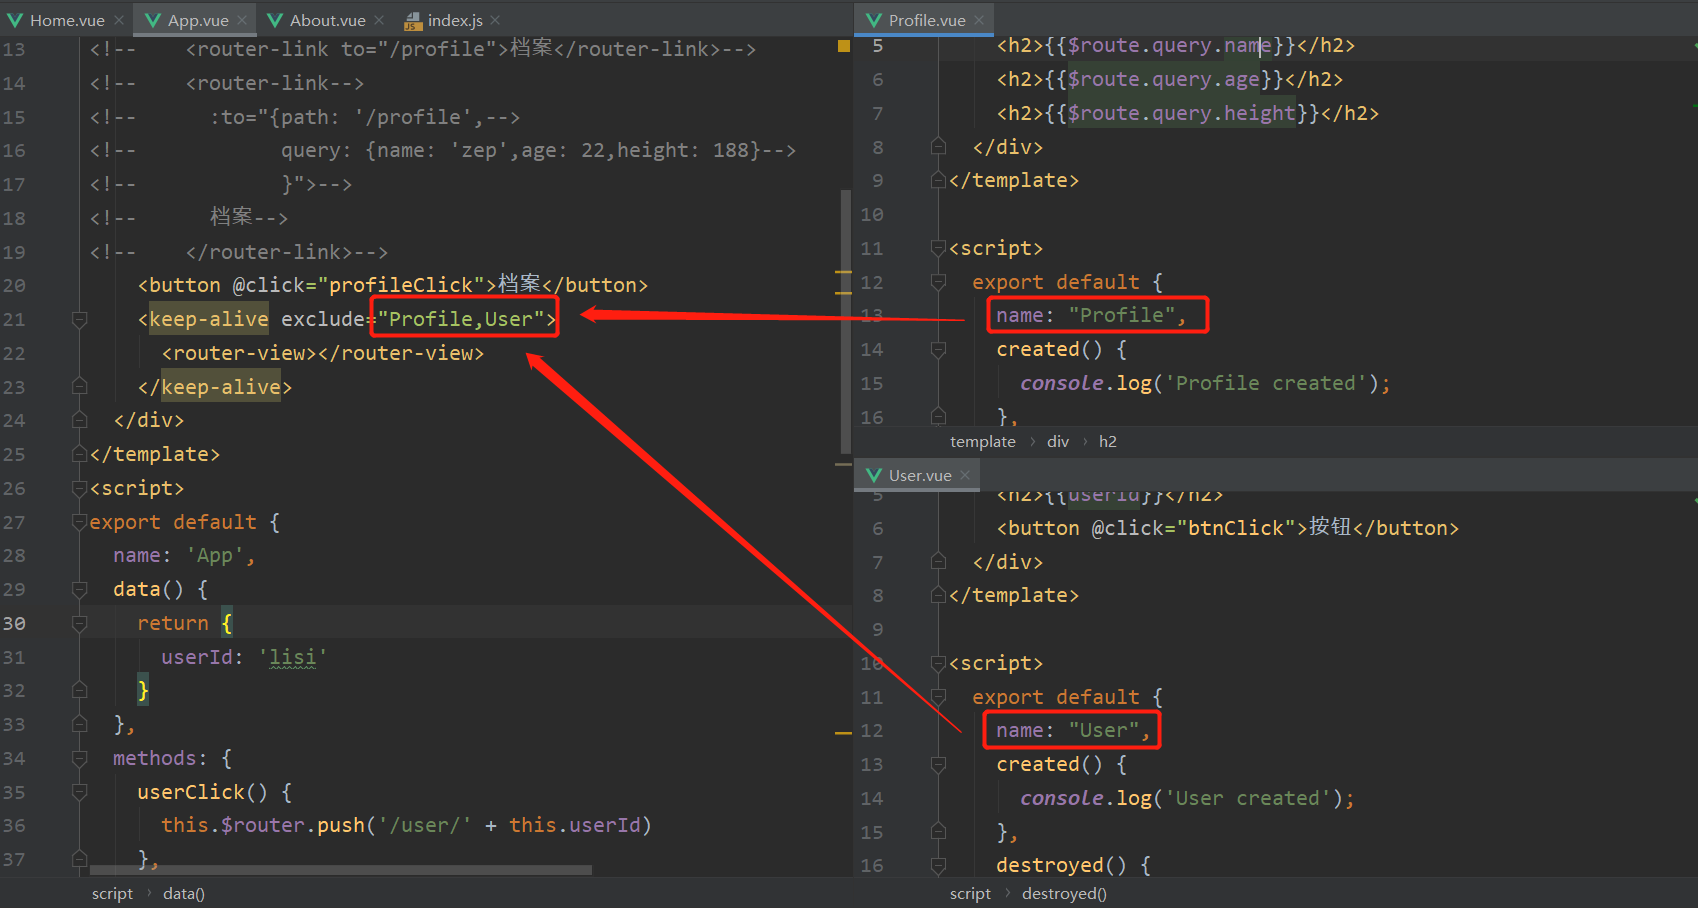
Task: Click "Profile" name string in Profile.vue
Action: pyautogui.click(x=1121, y=315)
